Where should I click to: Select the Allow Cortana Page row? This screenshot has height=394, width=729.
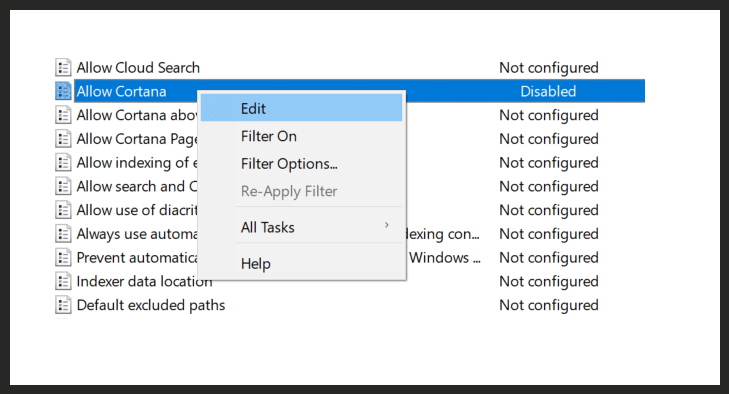(x=137, y=139)
